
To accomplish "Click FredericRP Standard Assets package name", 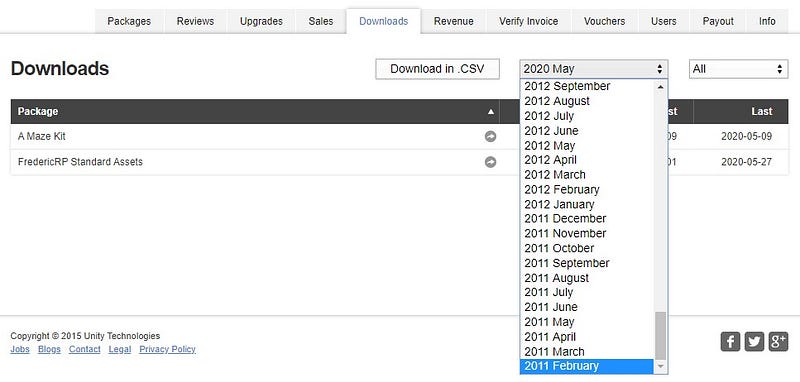I will (x=80, y=162).
